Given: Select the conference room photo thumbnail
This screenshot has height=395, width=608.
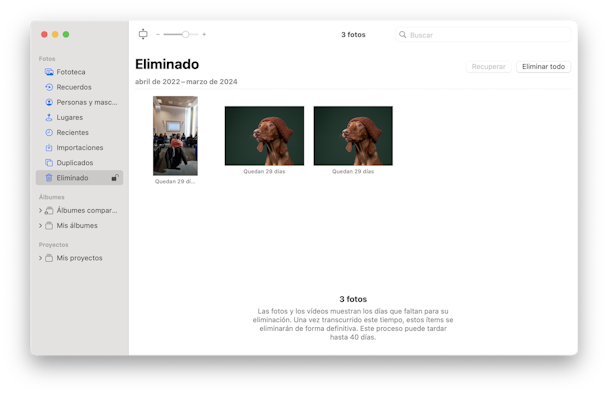Looking at the screenshot, I should coord(175,136).
